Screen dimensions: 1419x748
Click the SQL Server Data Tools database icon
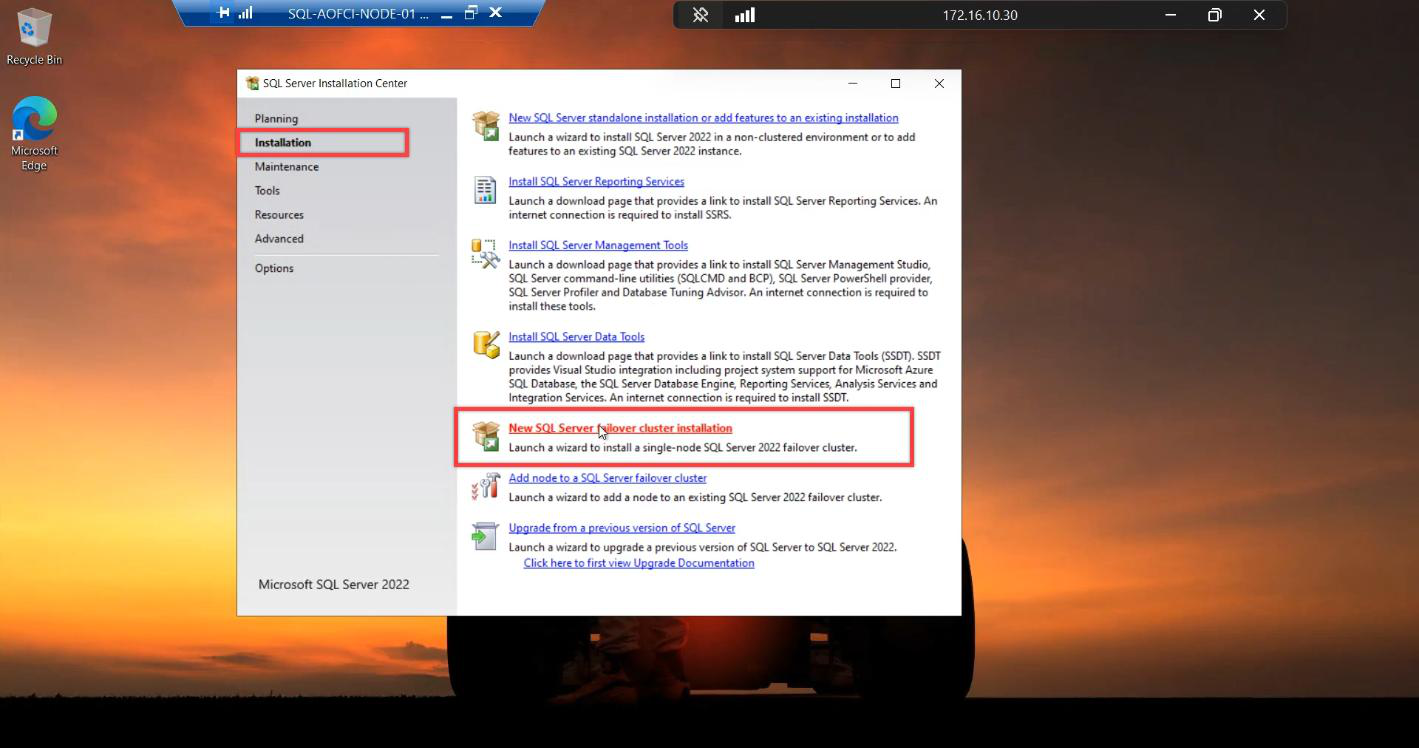tap(486, 344)
